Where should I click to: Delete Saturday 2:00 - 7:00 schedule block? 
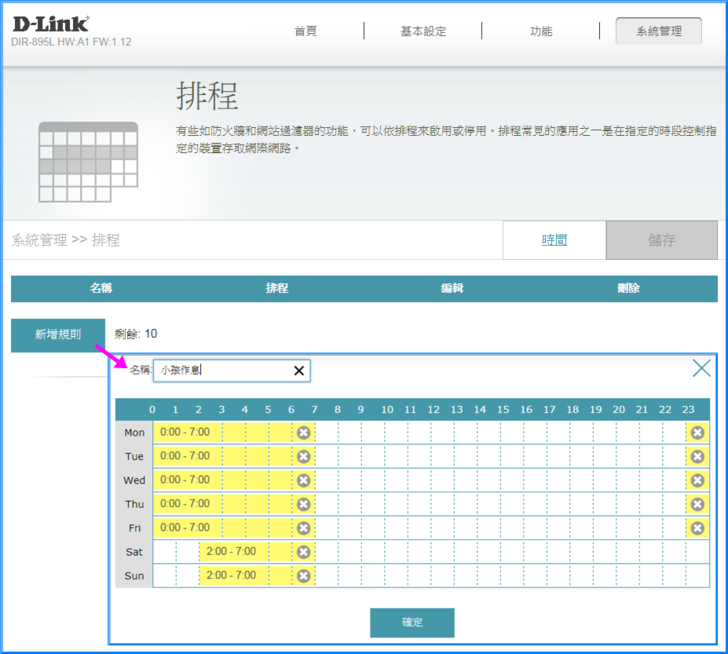[304, 552]
